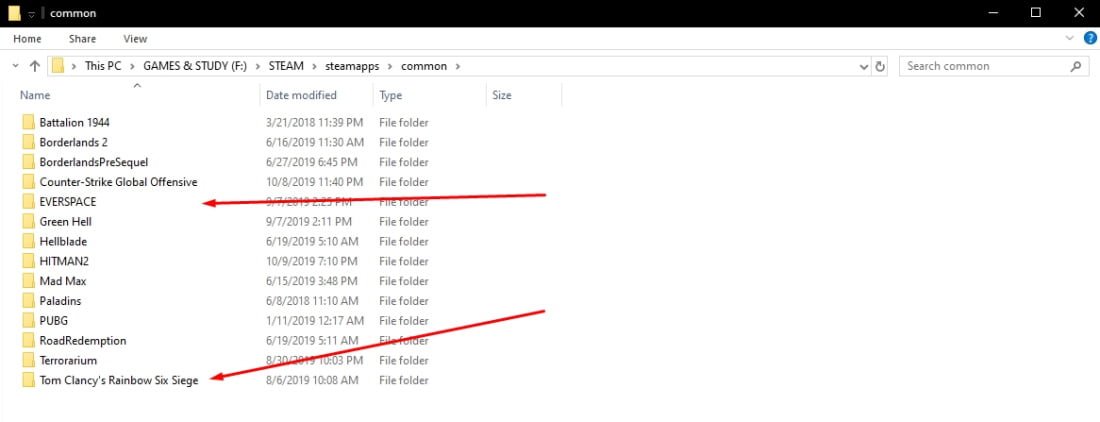The width and height of the screenshot is (1100, 422).
Task: Click the search magnifier icon
Action: (1076, 66)
